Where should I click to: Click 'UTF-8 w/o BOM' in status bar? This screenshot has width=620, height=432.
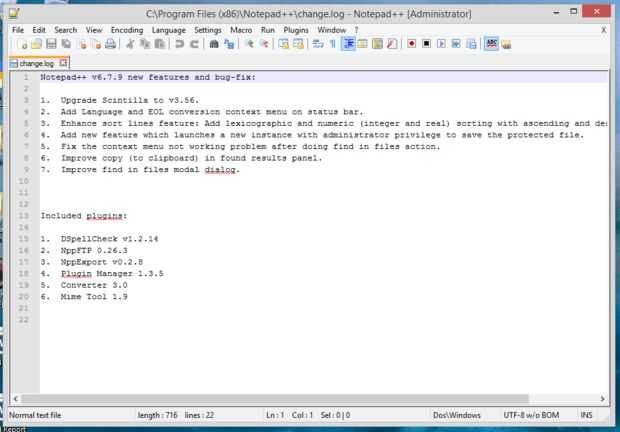click(x=531, y=415)
